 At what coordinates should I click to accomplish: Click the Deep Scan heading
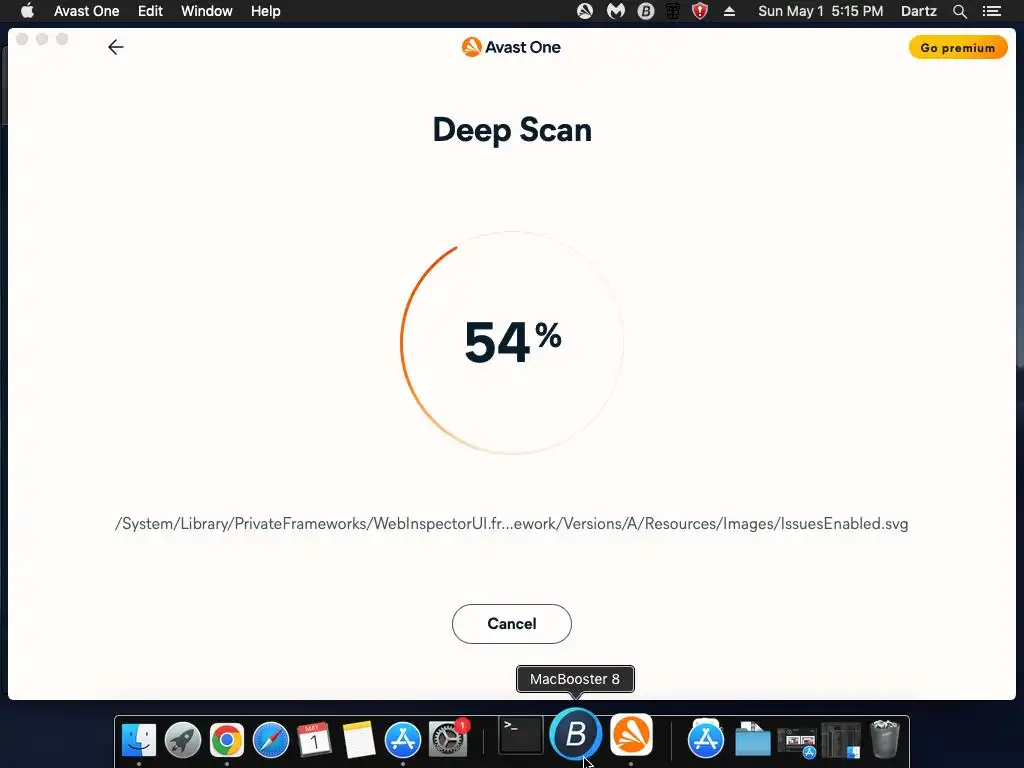pyautogui.click(x=512, y=130)
